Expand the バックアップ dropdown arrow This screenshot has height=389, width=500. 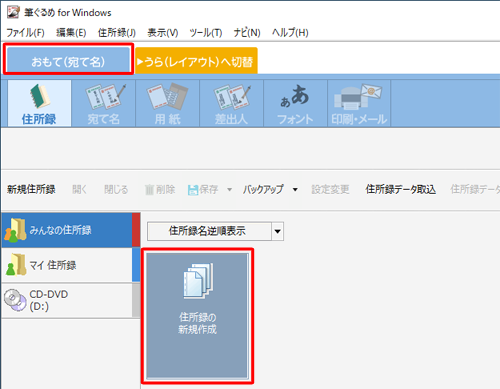pyautogui.click(x=295, y=190)
